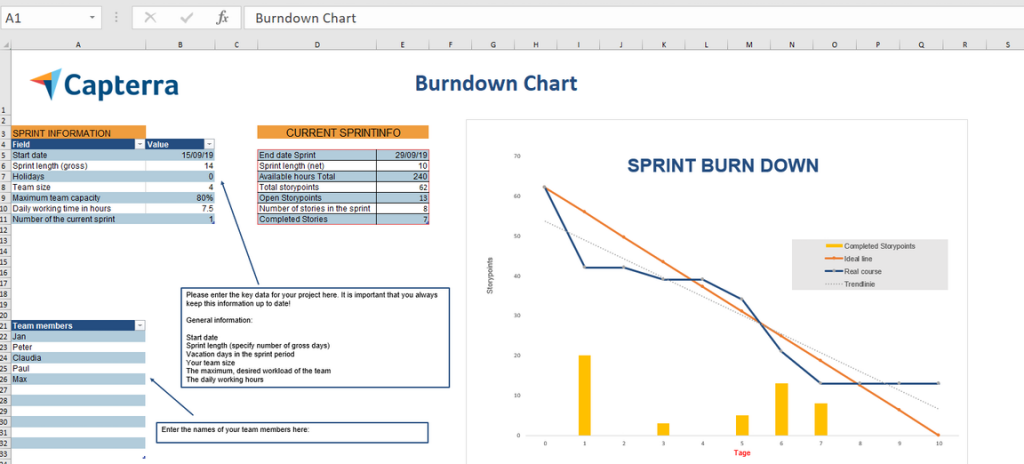Click the Start date cell
Image resolution: width=1024 pixels, height=464 pixels.
coord(78,156)
